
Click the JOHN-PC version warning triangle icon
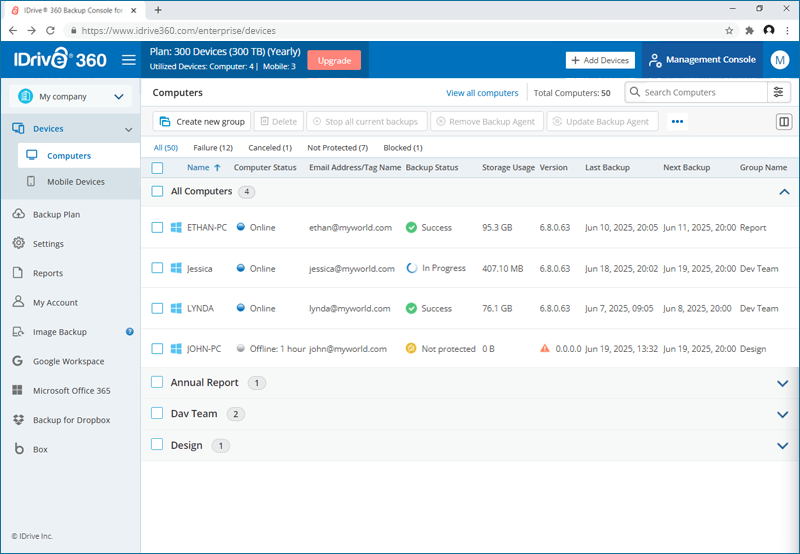pyautogui.click(x=545, y=348)
